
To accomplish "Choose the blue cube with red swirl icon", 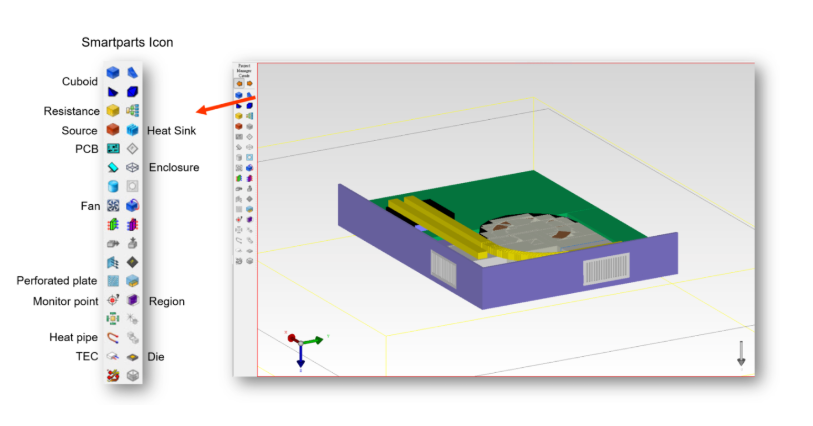I will click(x=132, y=206).
